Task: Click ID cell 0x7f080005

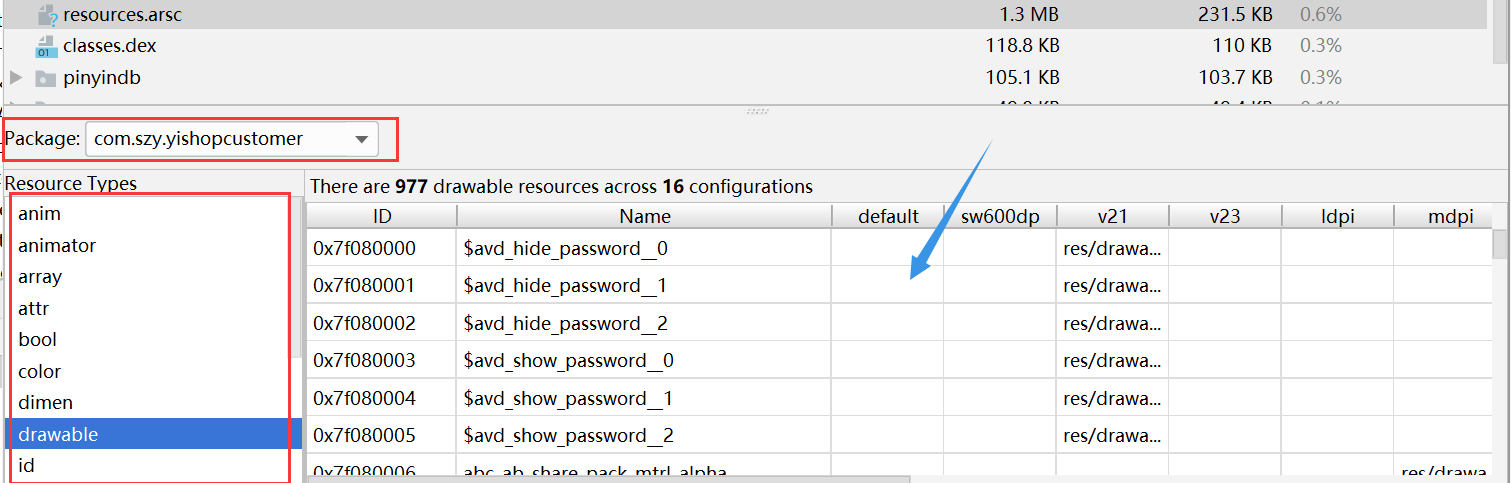Action: (382, 435)
